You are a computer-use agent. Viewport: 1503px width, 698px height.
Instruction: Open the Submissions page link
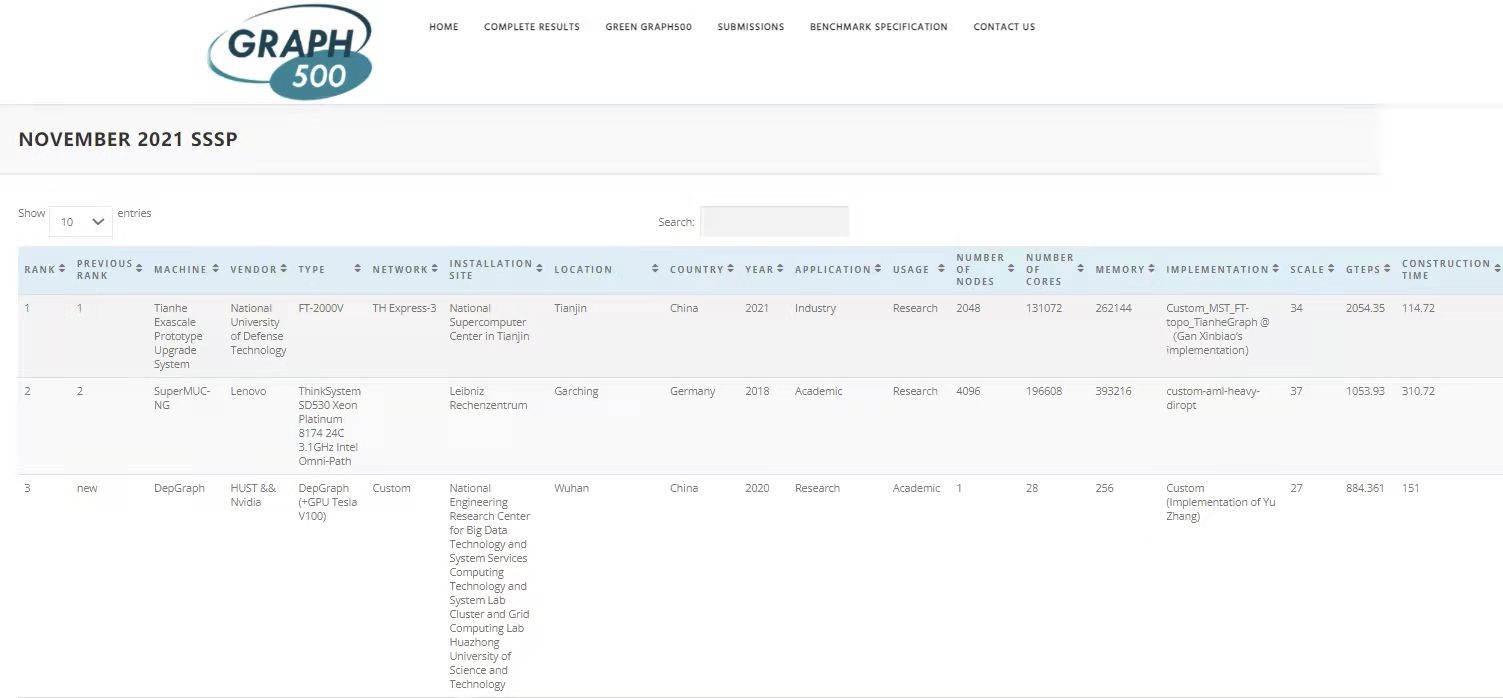coord(750,27)
